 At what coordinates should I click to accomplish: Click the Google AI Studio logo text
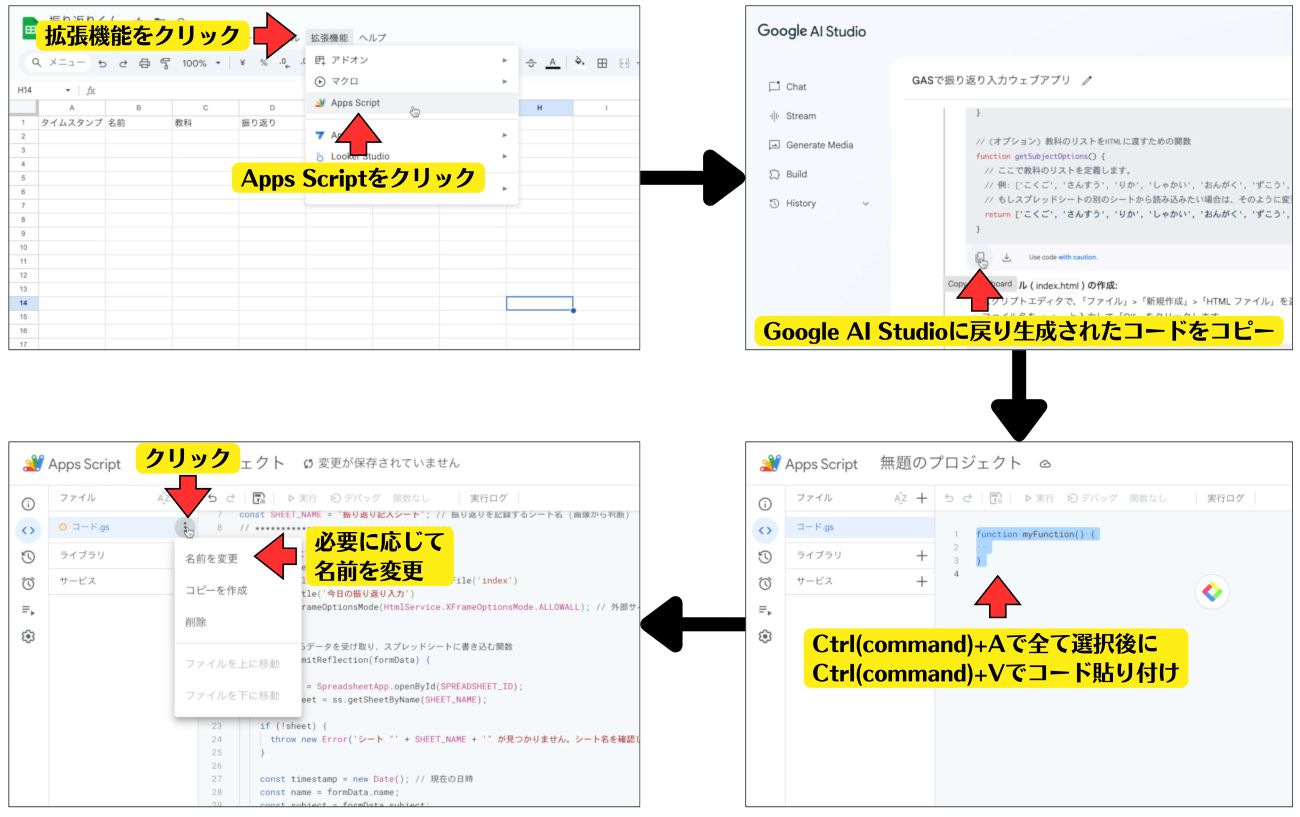tap(811, 31)
